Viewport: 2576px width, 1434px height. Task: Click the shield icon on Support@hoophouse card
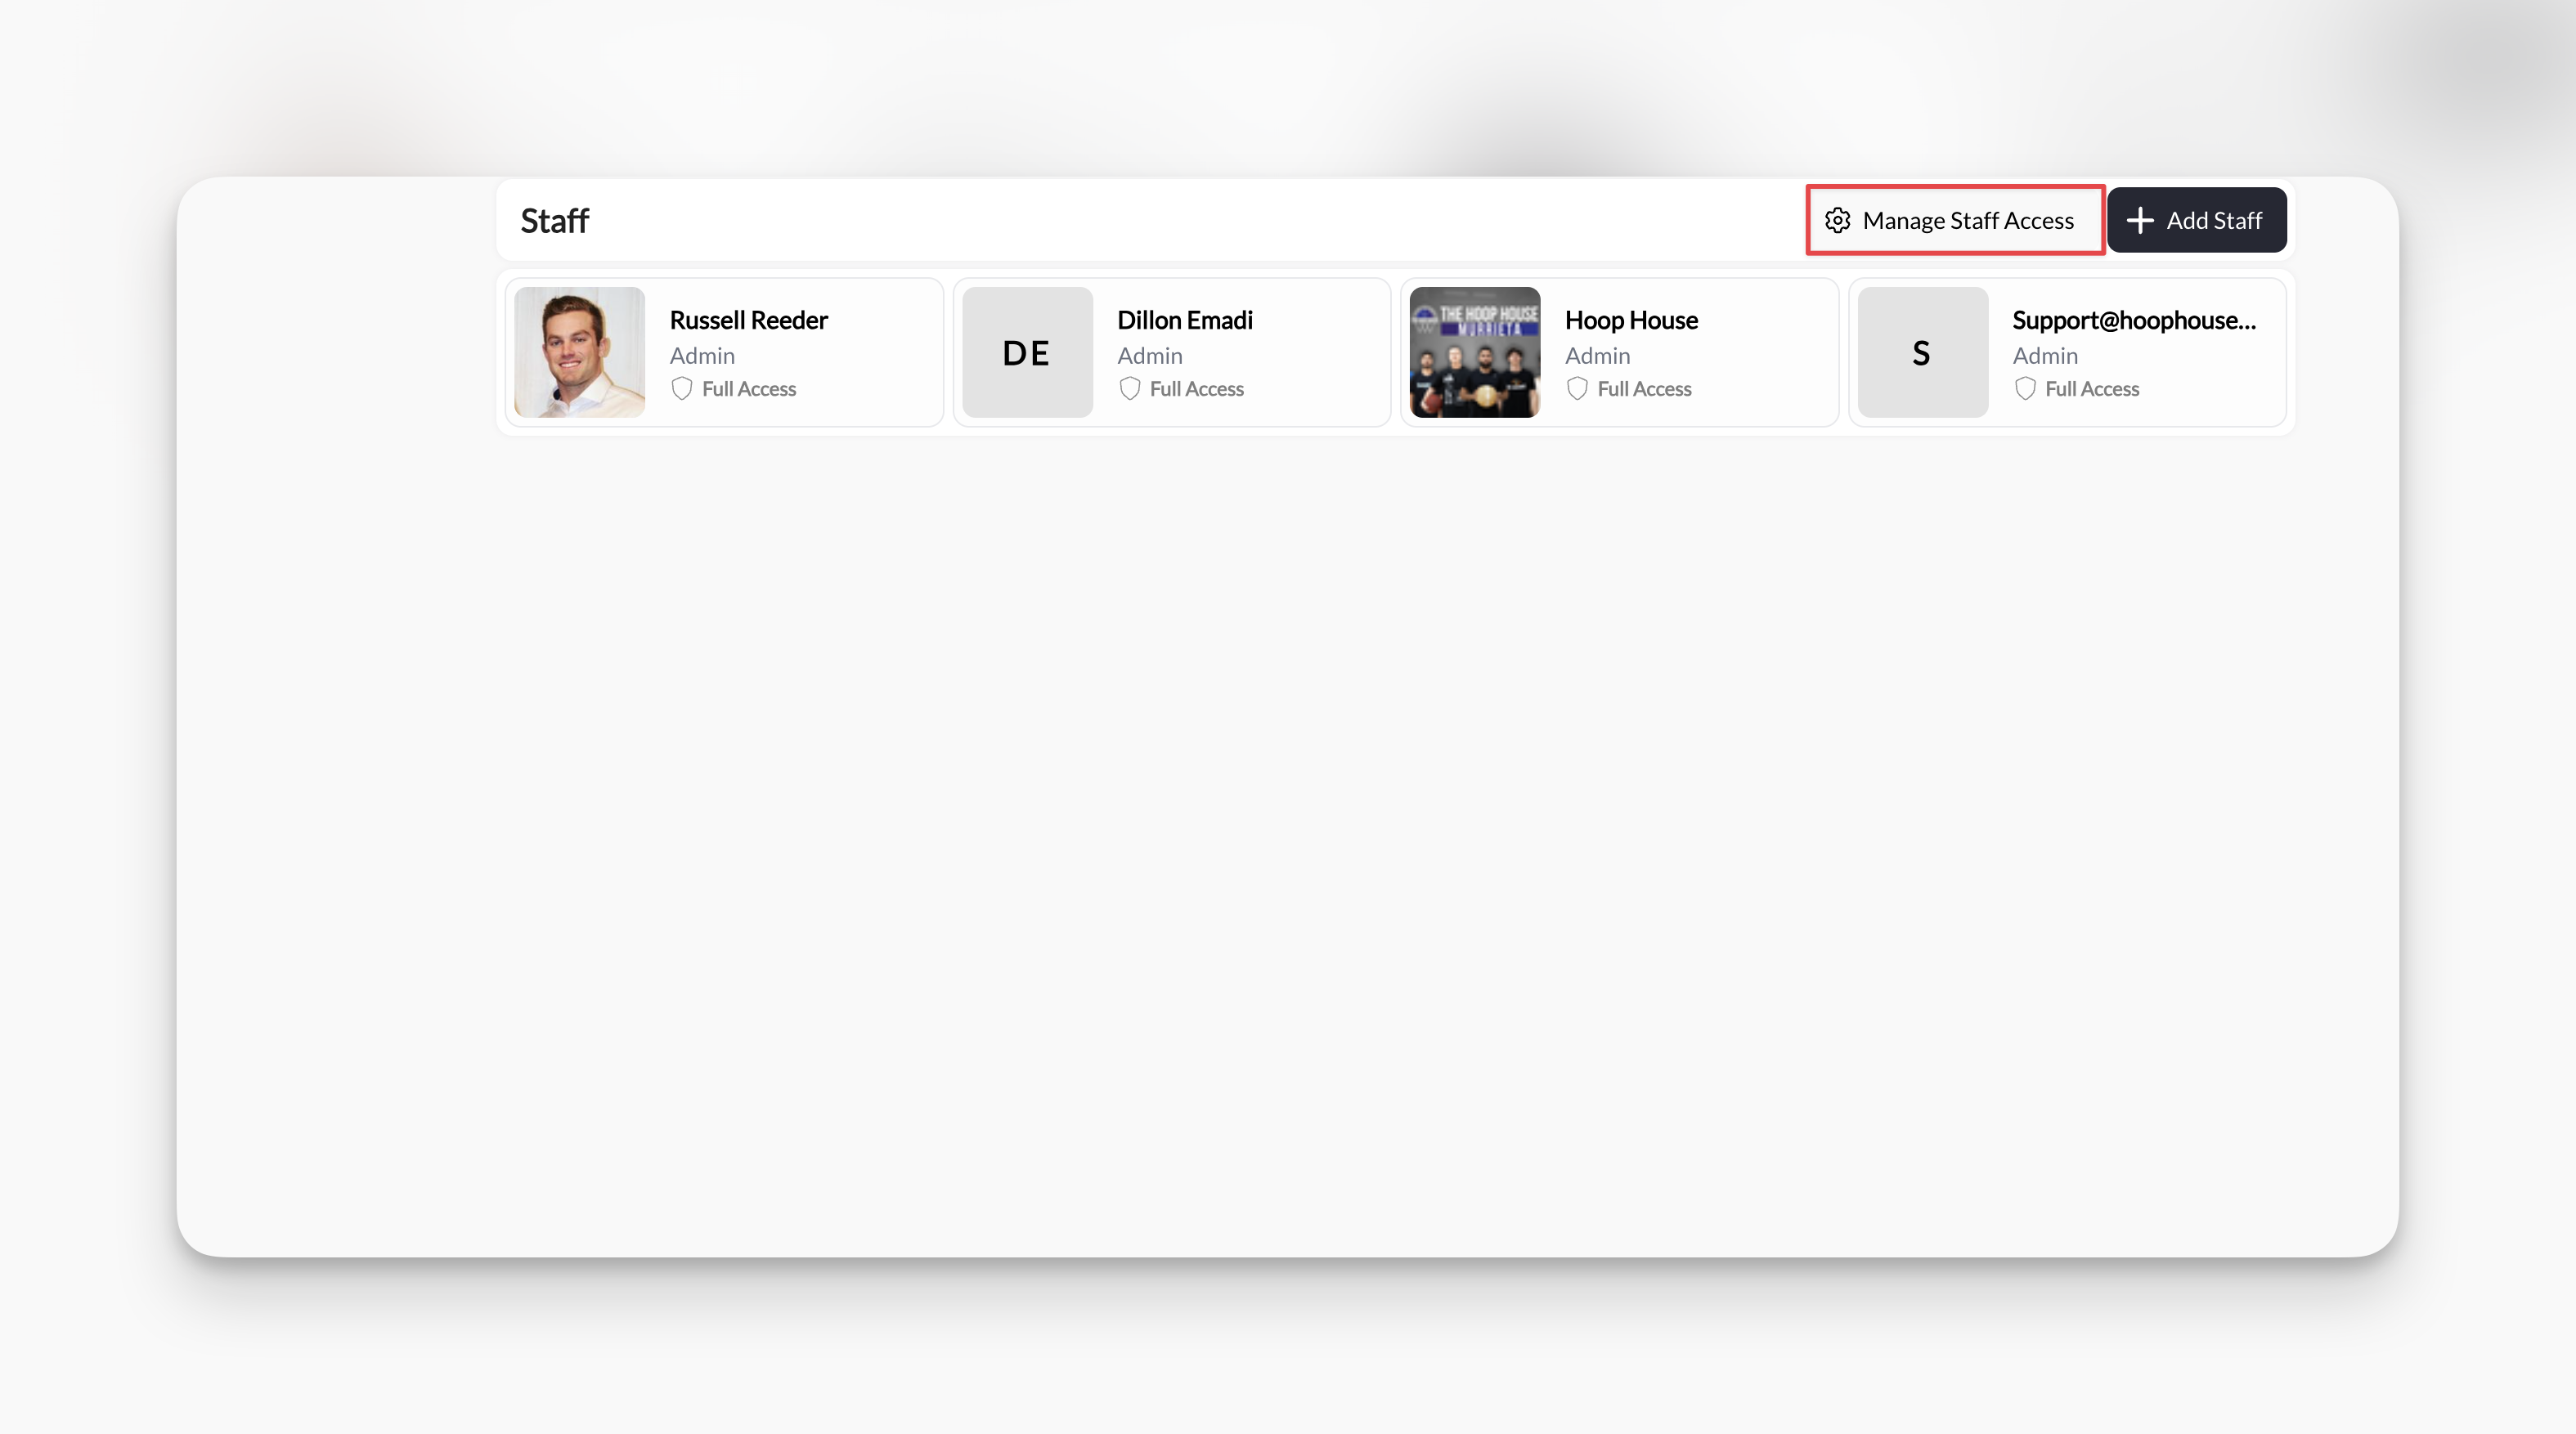pyautogui.click(x=2024, y=389)
